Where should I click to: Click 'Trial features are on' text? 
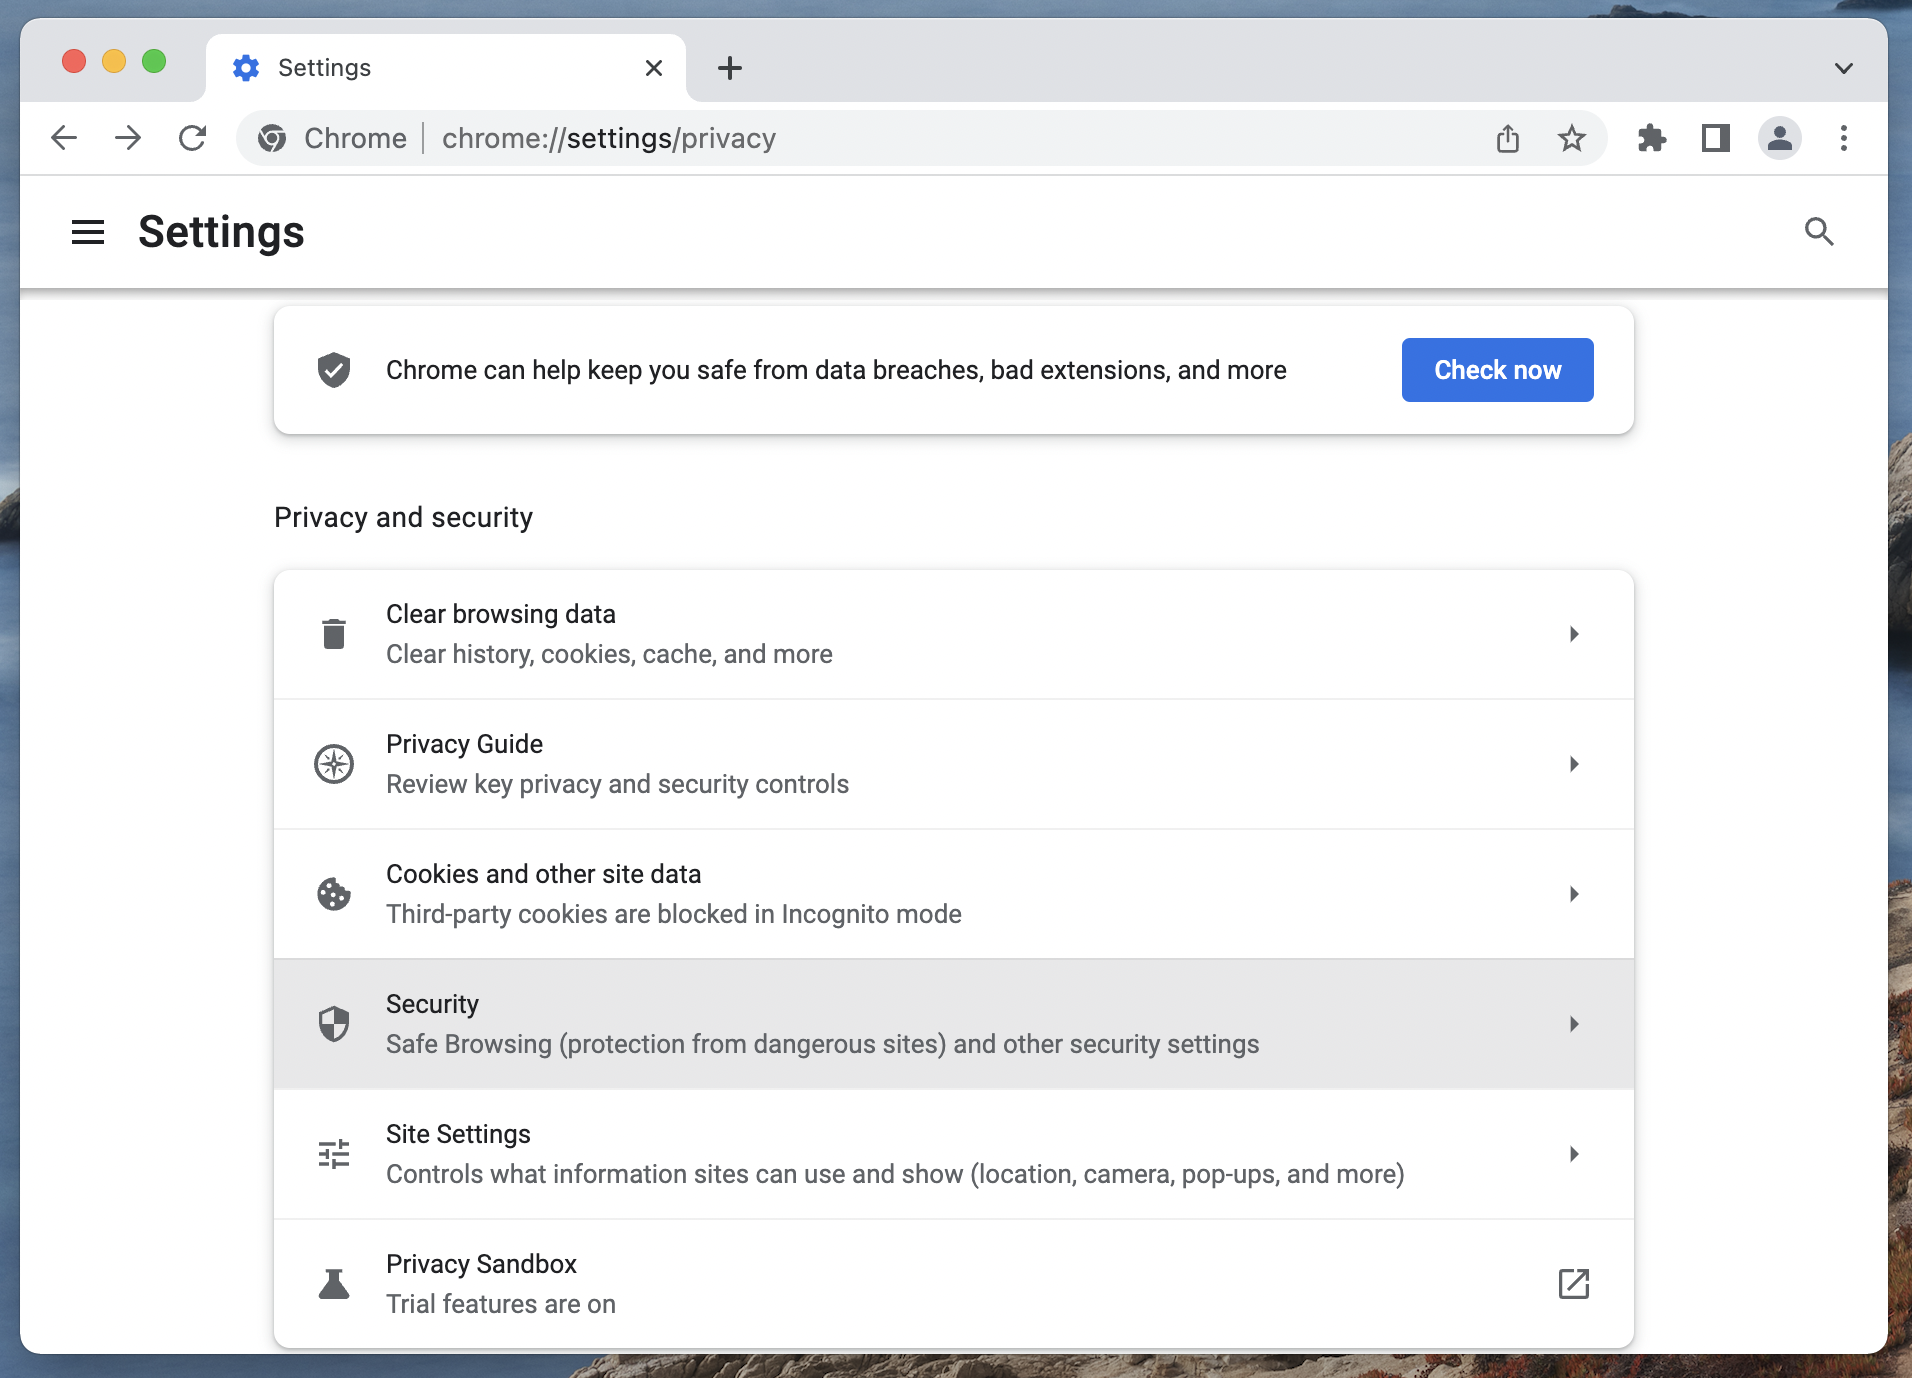pos(501,1304)
